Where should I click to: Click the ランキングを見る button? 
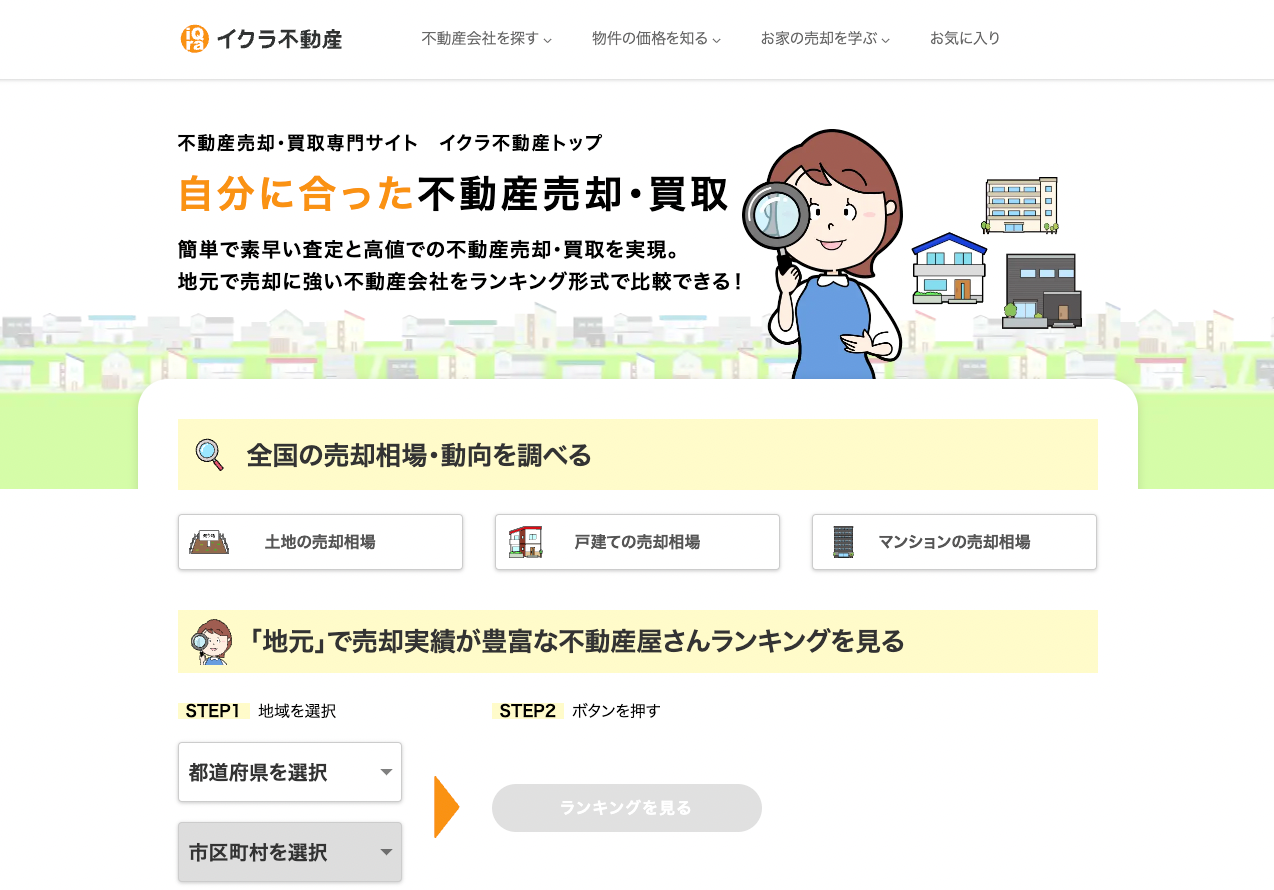point(627,808)
